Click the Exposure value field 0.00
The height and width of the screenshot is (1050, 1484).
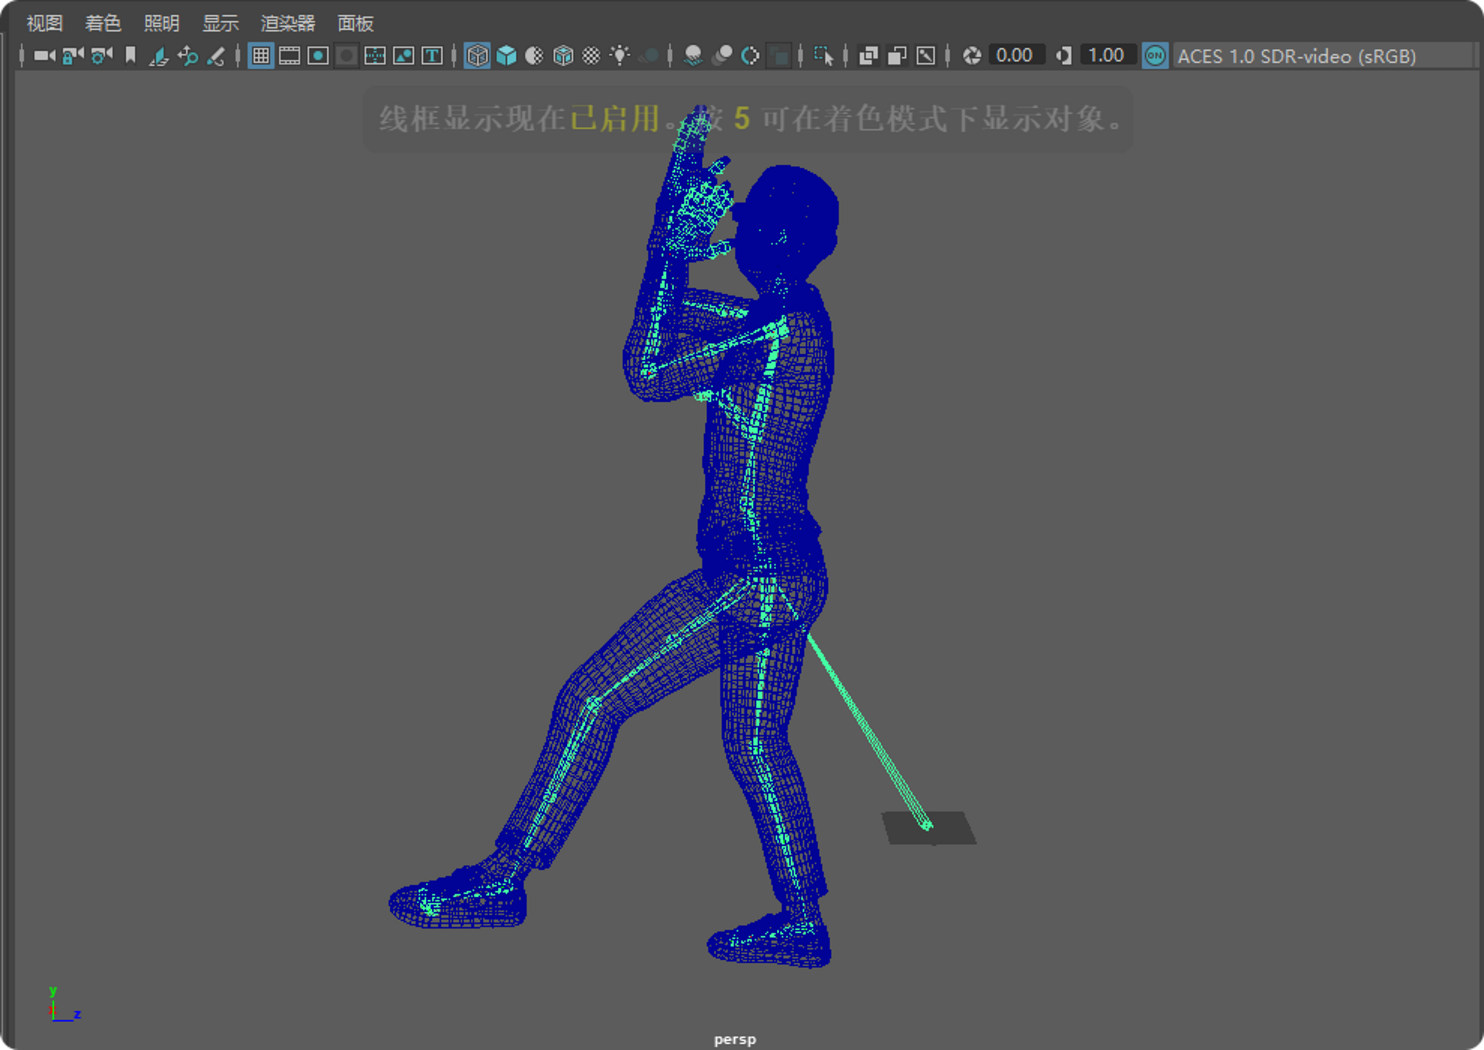click(x=1015, y=55)
